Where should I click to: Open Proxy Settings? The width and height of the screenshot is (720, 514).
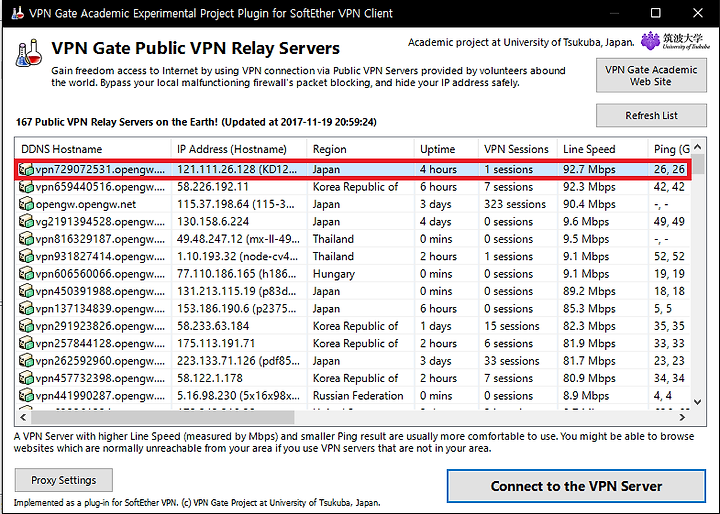[64, 480]
